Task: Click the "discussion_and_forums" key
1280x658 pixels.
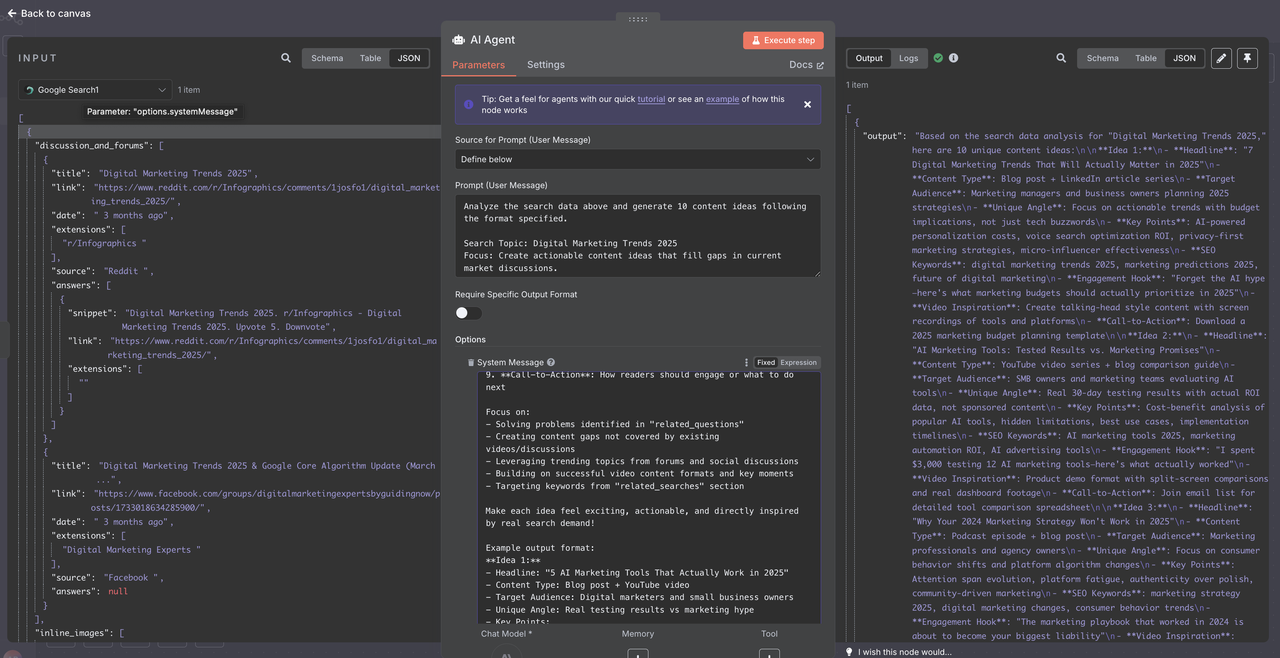Action: 93,145
